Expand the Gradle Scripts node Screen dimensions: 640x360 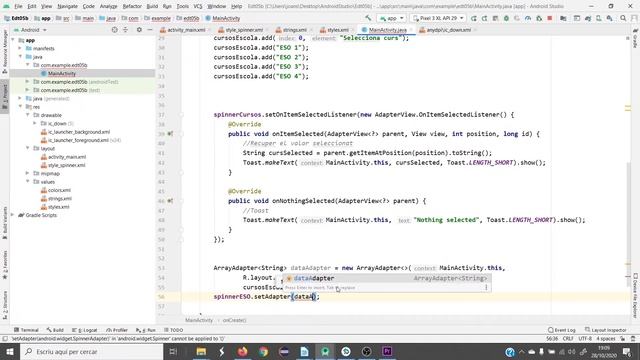[13, 215]
